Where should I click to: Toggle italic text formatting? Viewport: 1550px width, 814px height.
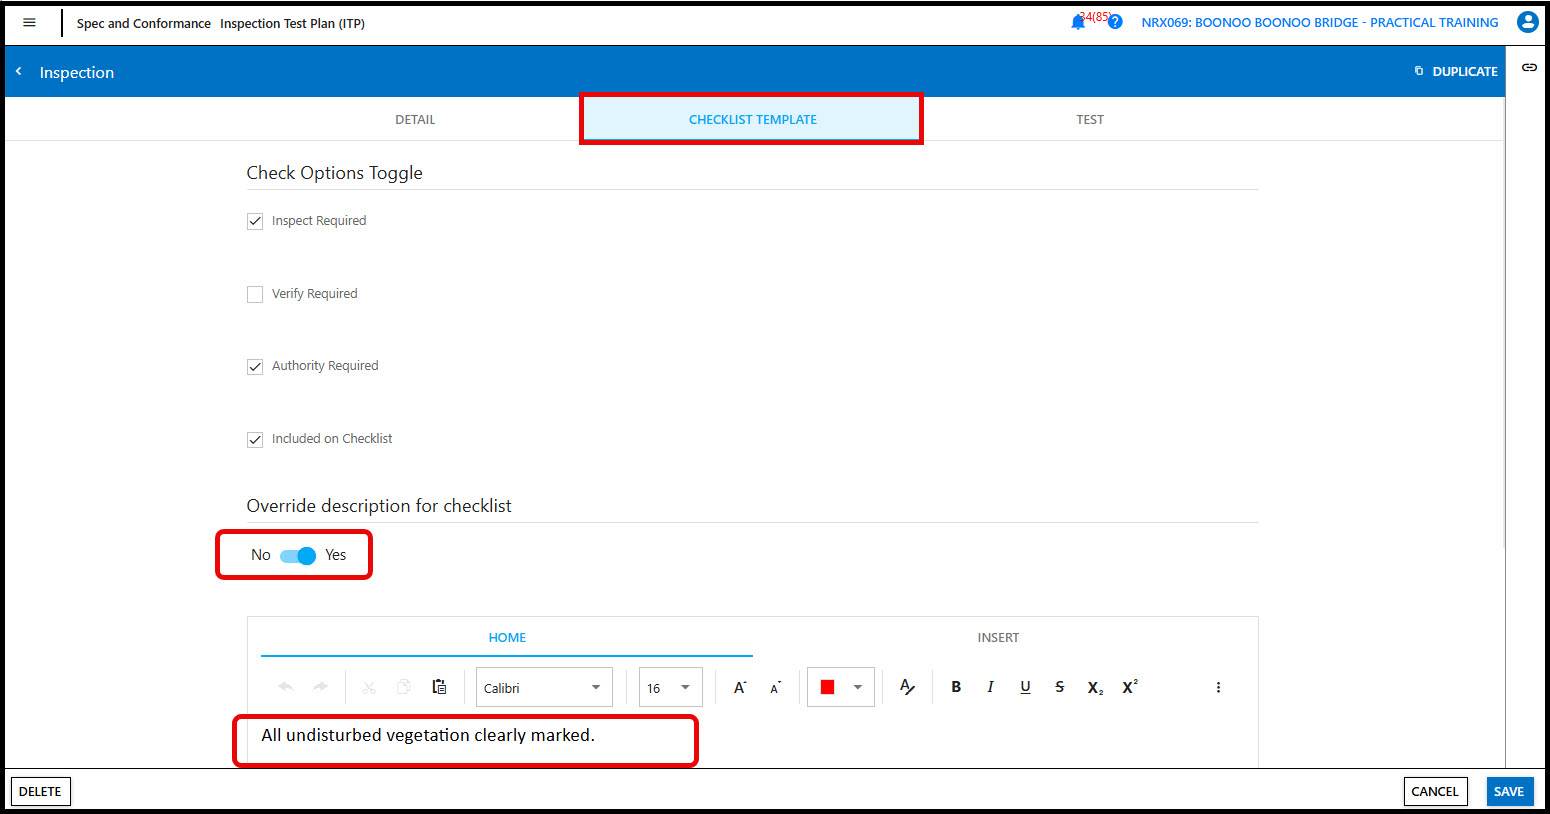[990, 687]
